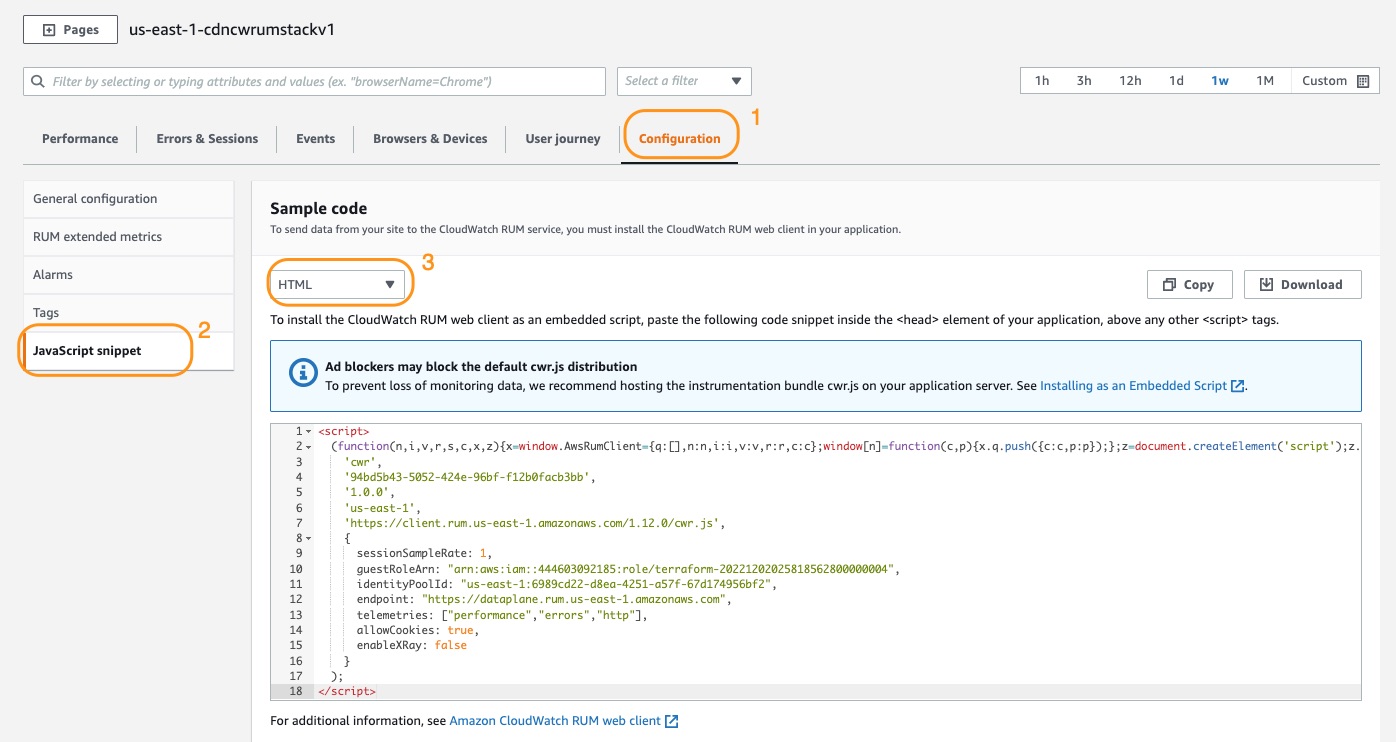Focus the attribute filter search field
Viewport: 1396px width, 742px height.
click(x=314, y=81)
